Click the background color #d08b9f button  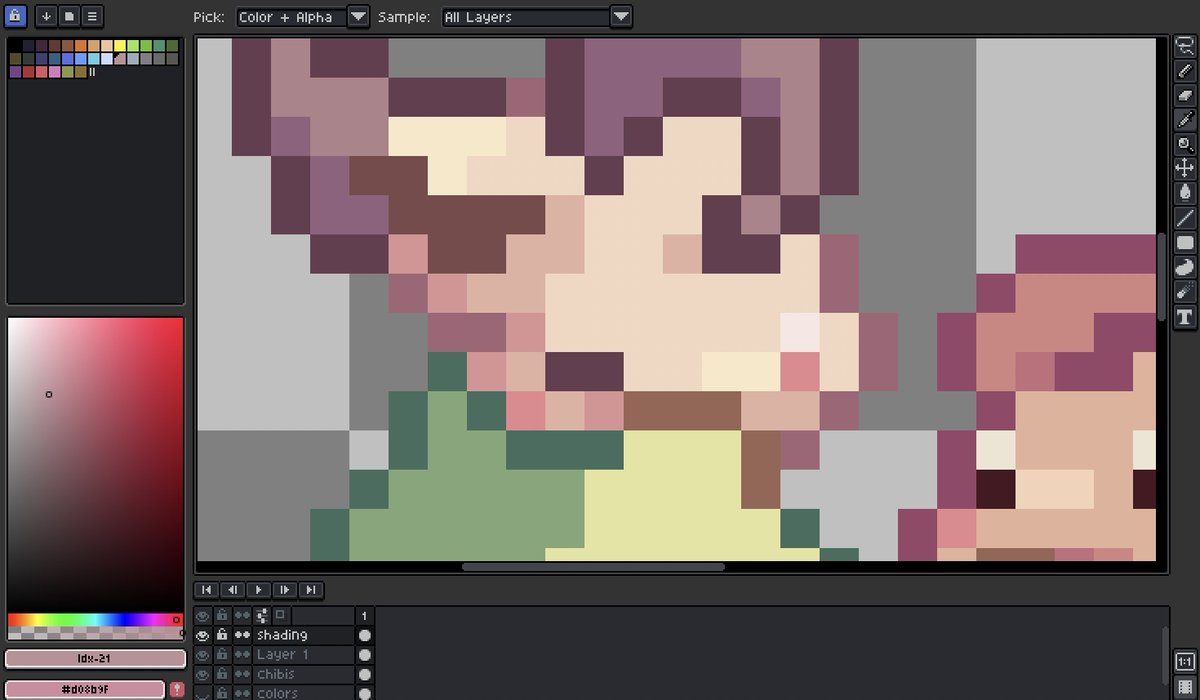click(x=85, y=689)
